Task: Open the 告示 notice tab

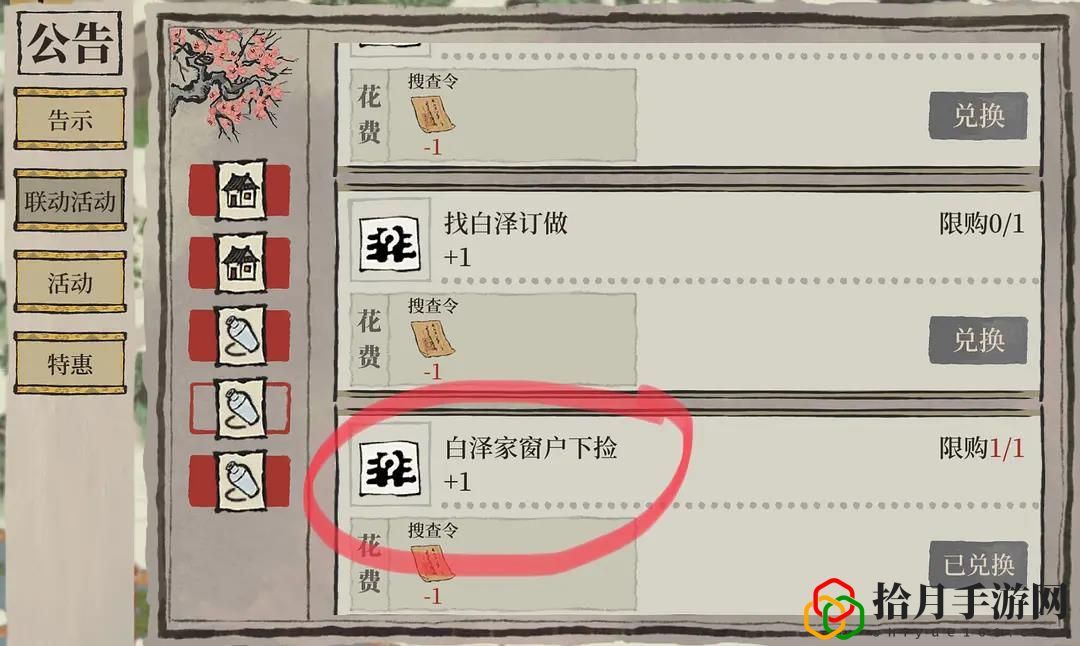Action: 70,119
